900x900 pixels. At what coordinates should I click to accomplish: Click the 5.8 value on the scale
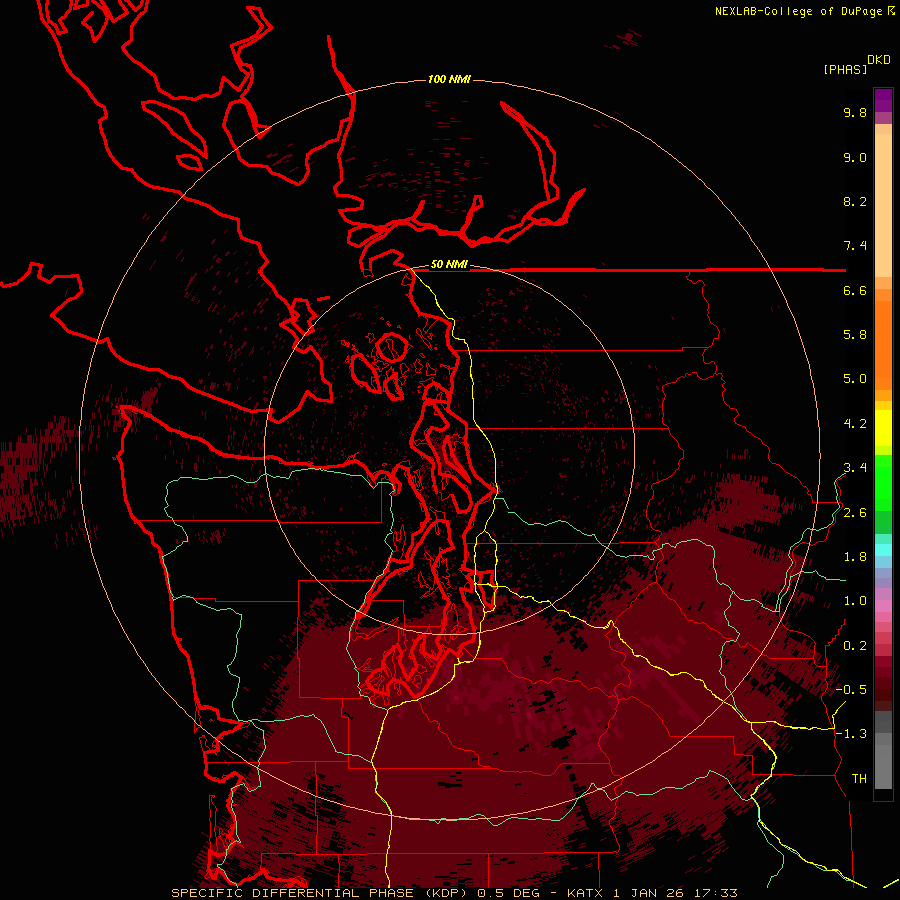[x=855, y=335]
